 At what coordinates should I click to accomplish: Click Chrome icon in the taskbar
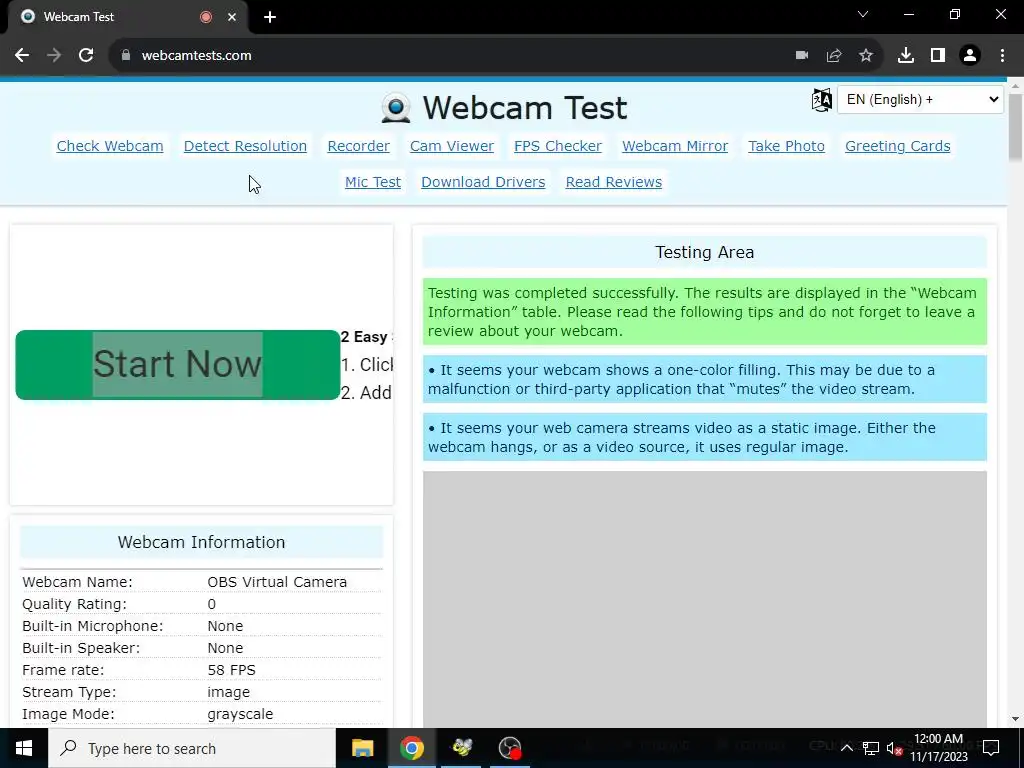pyautogui.click(x=411, y=748)
